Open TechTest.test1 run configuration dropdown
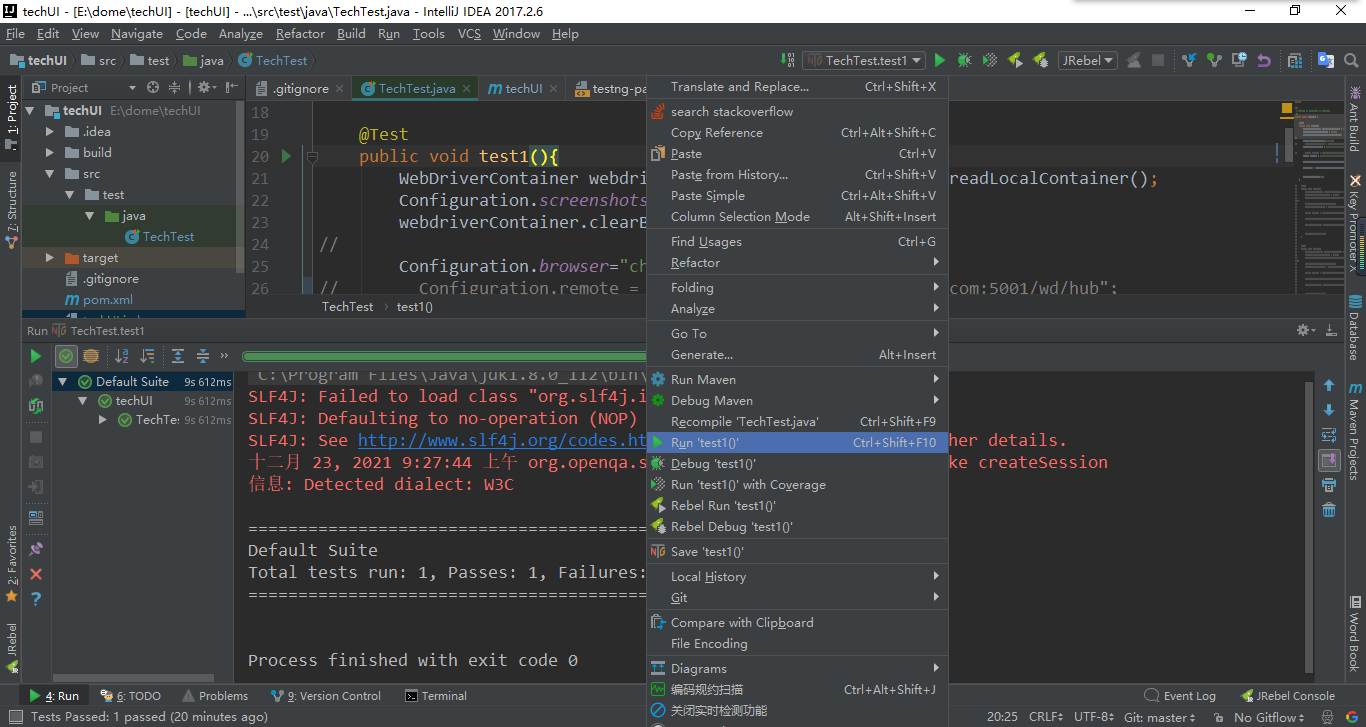The height and width of the screenshot is (727, 1366). pyautogui.click(x=864, y=60)
